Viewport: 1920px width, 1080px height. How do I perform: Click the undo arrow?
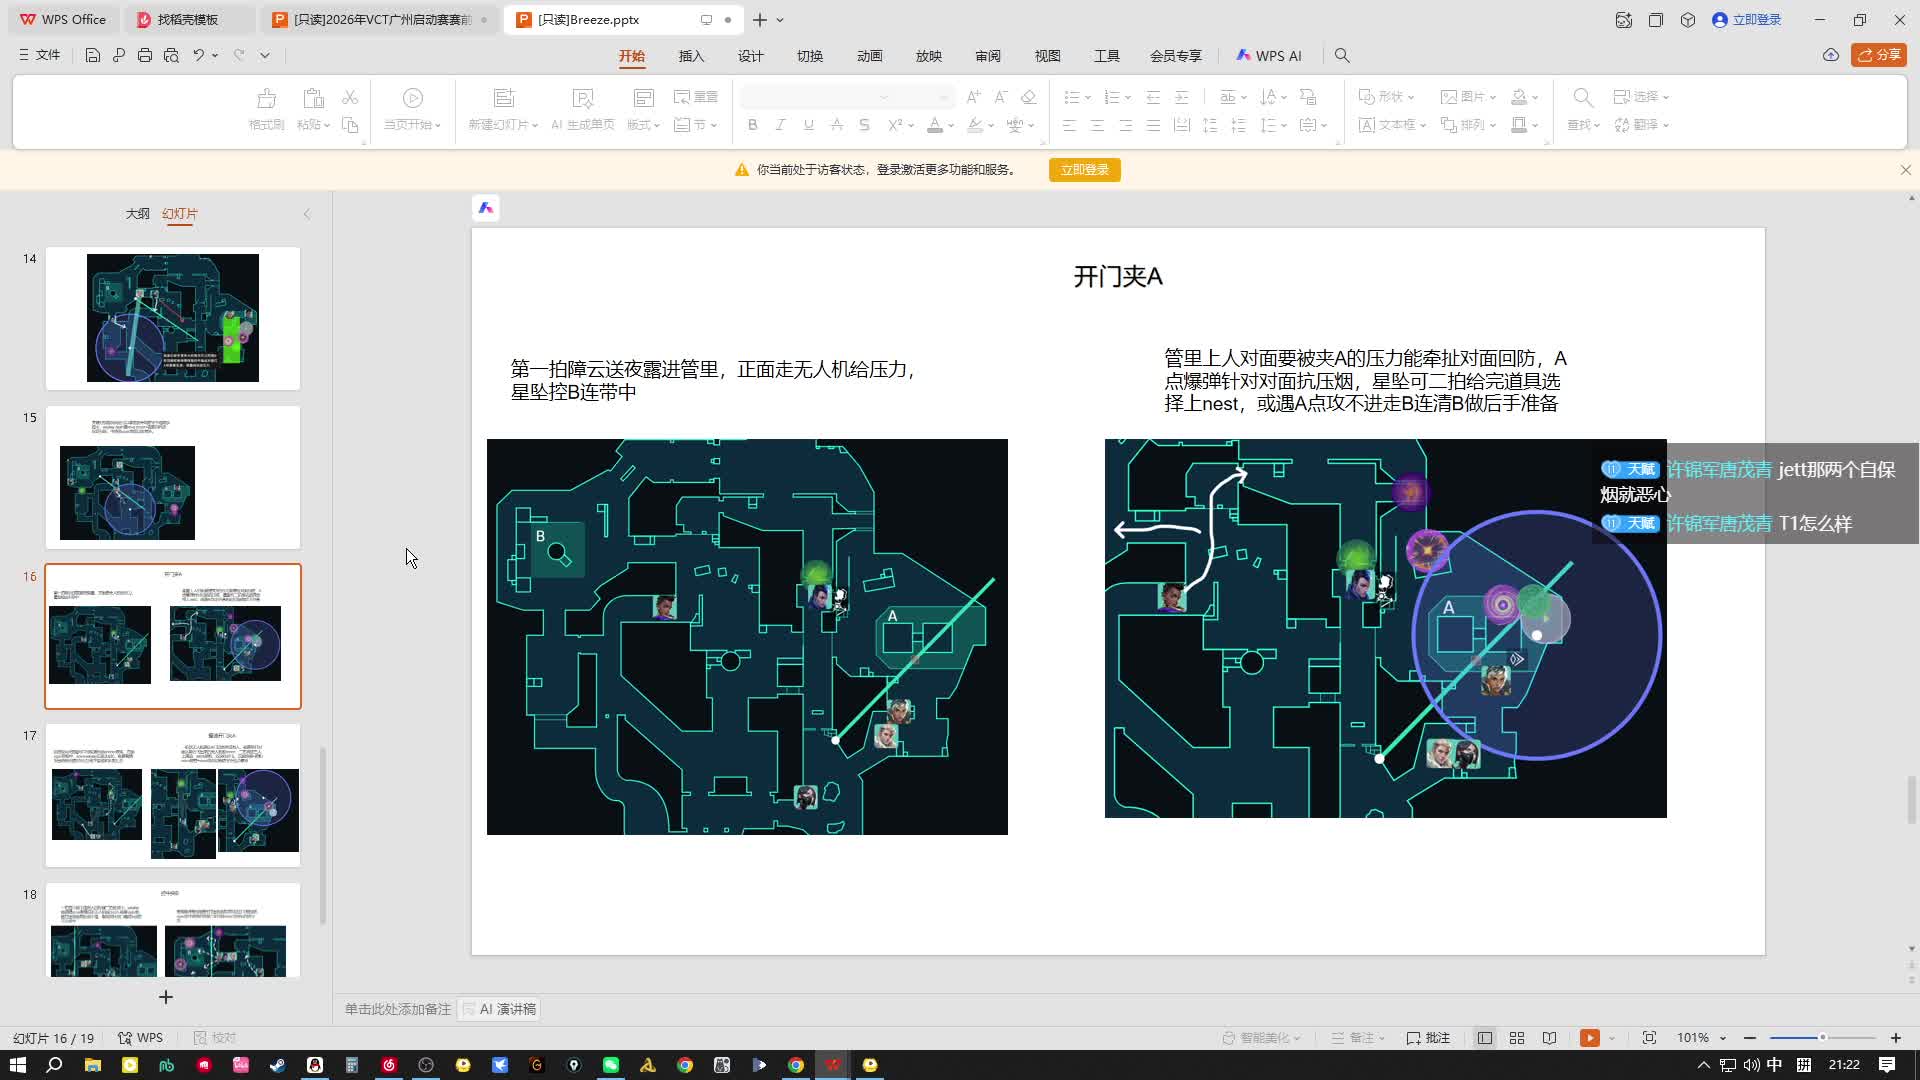click(x=198, y=56)
